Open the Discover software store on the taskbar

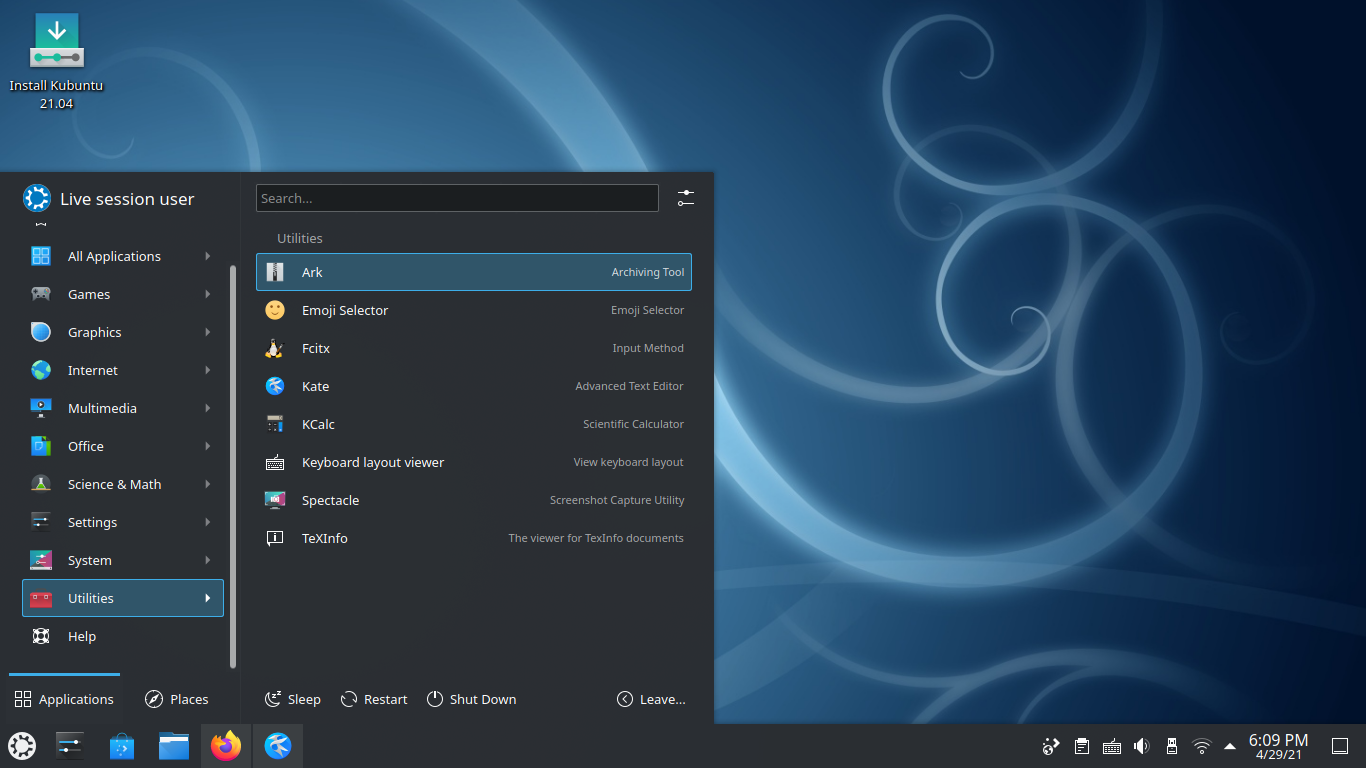click(x=122, y=746)
